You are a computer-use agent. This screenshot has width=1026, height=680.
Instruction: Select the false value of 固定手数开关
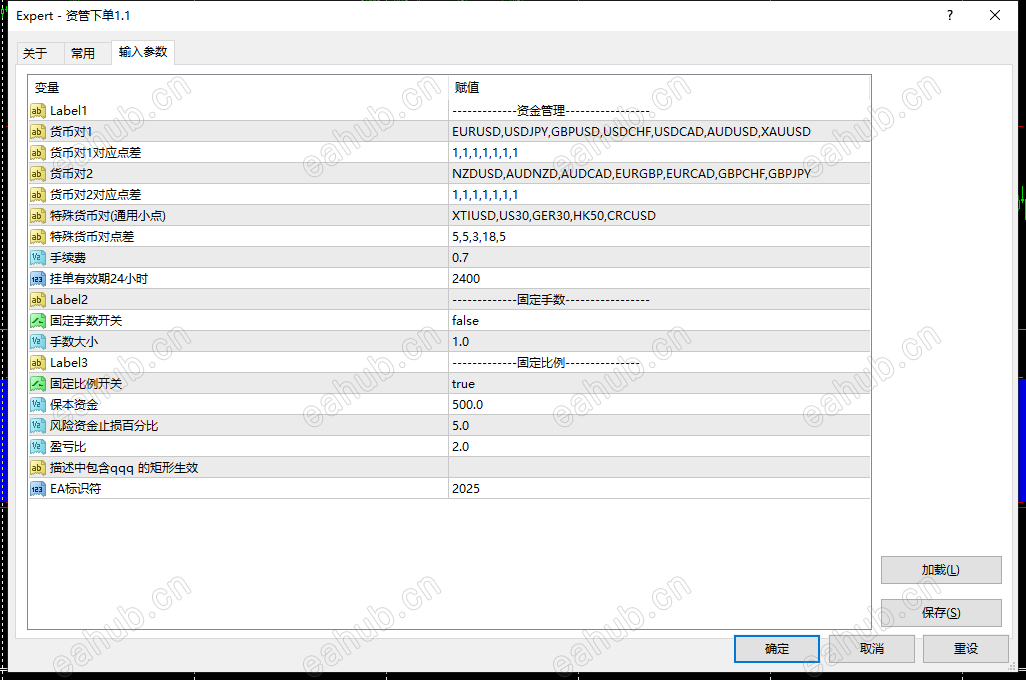660,321
